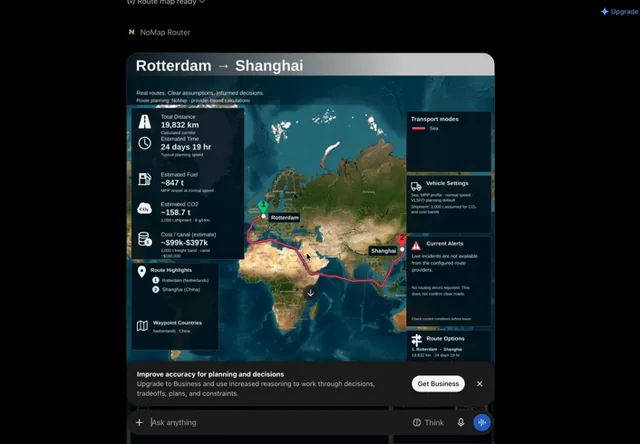Toggle the Think mode button
This screenshot has height=444, width=640.
[428, 422]
